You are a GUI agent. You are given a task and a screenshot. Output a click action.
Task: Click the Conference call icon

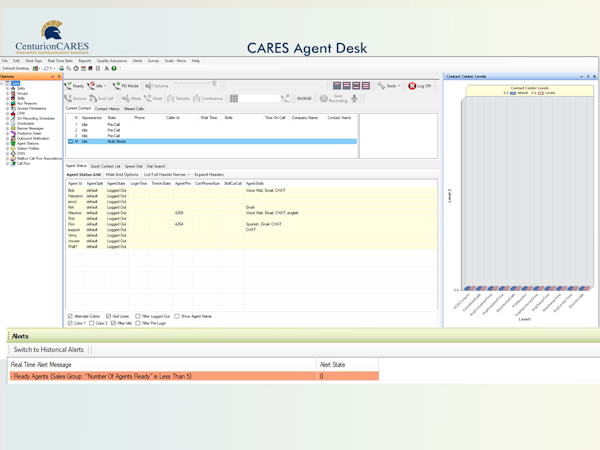point(197,98)
